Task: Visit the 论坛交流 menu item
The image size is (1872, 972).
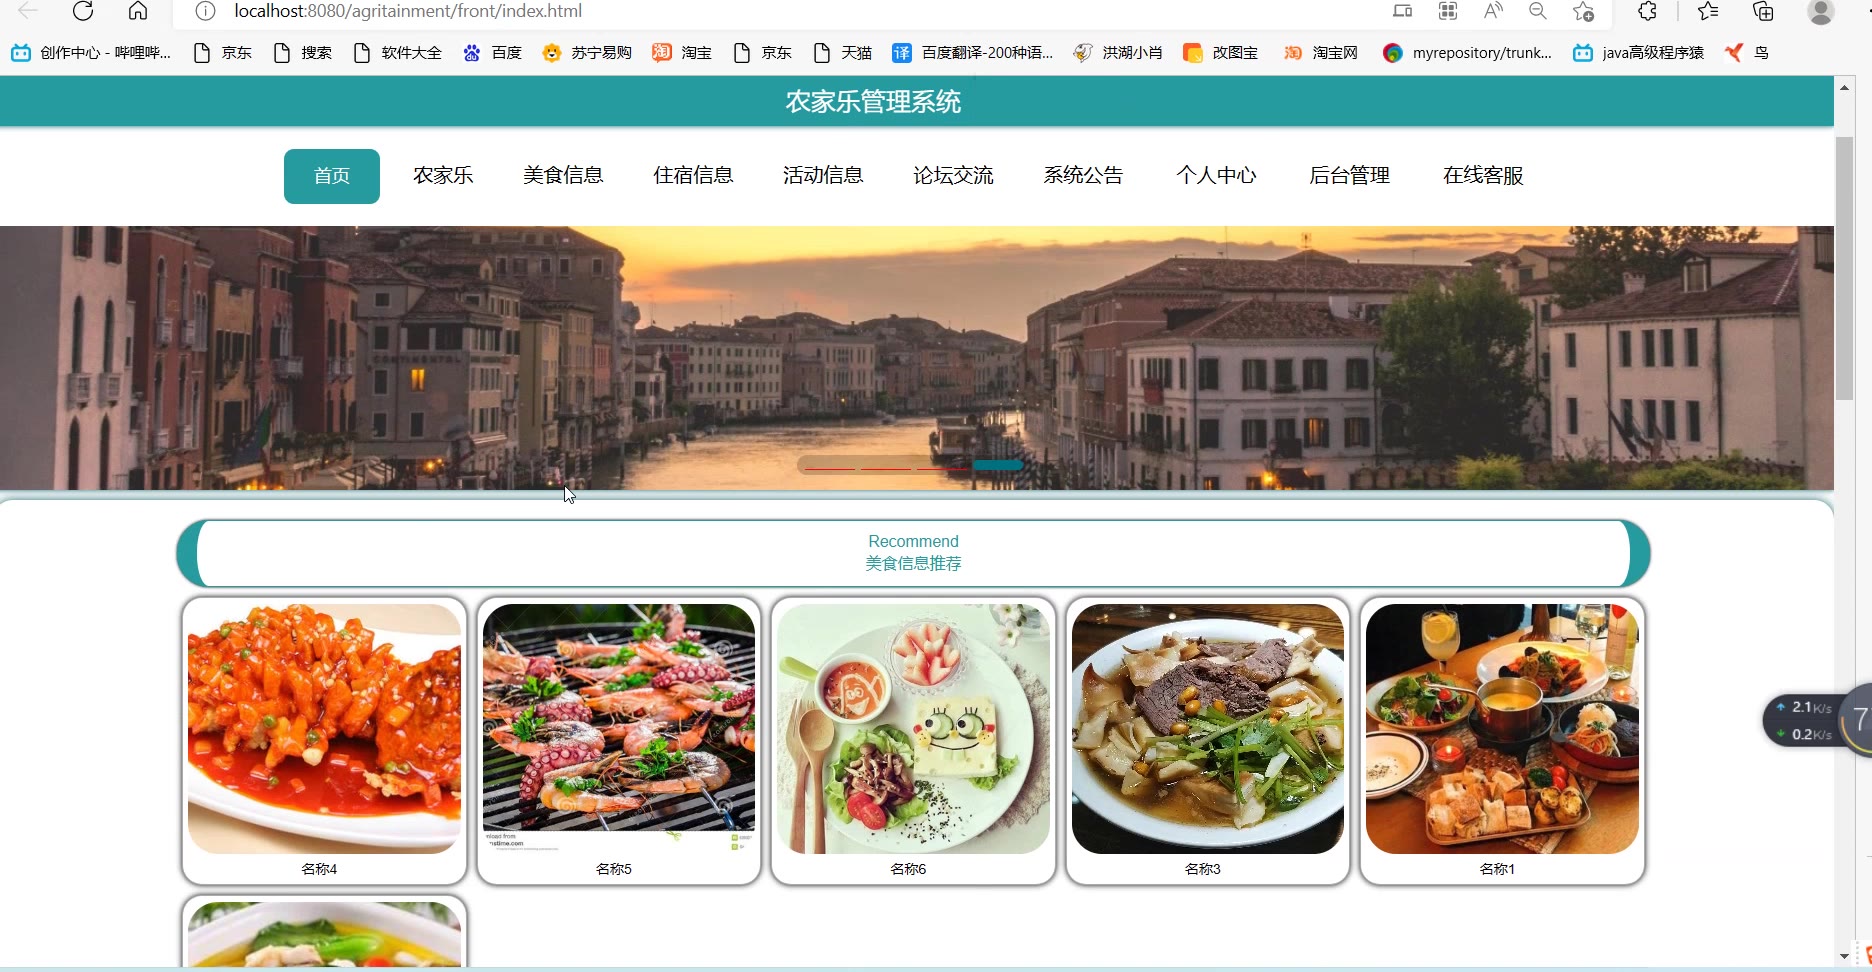Action: point(953,176)
